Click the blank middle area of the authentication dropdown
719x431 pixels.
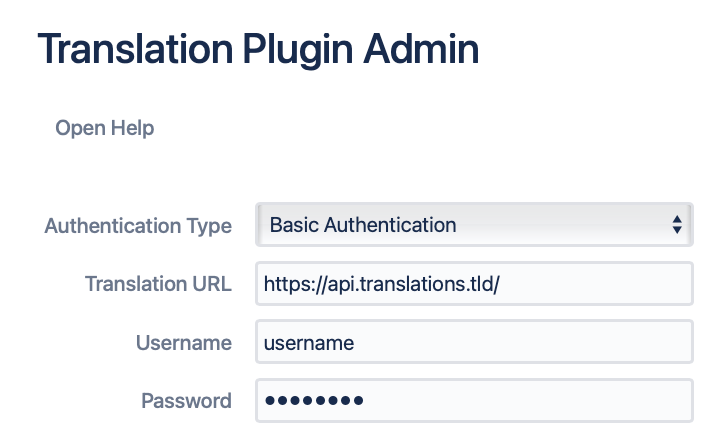[560, 225]
